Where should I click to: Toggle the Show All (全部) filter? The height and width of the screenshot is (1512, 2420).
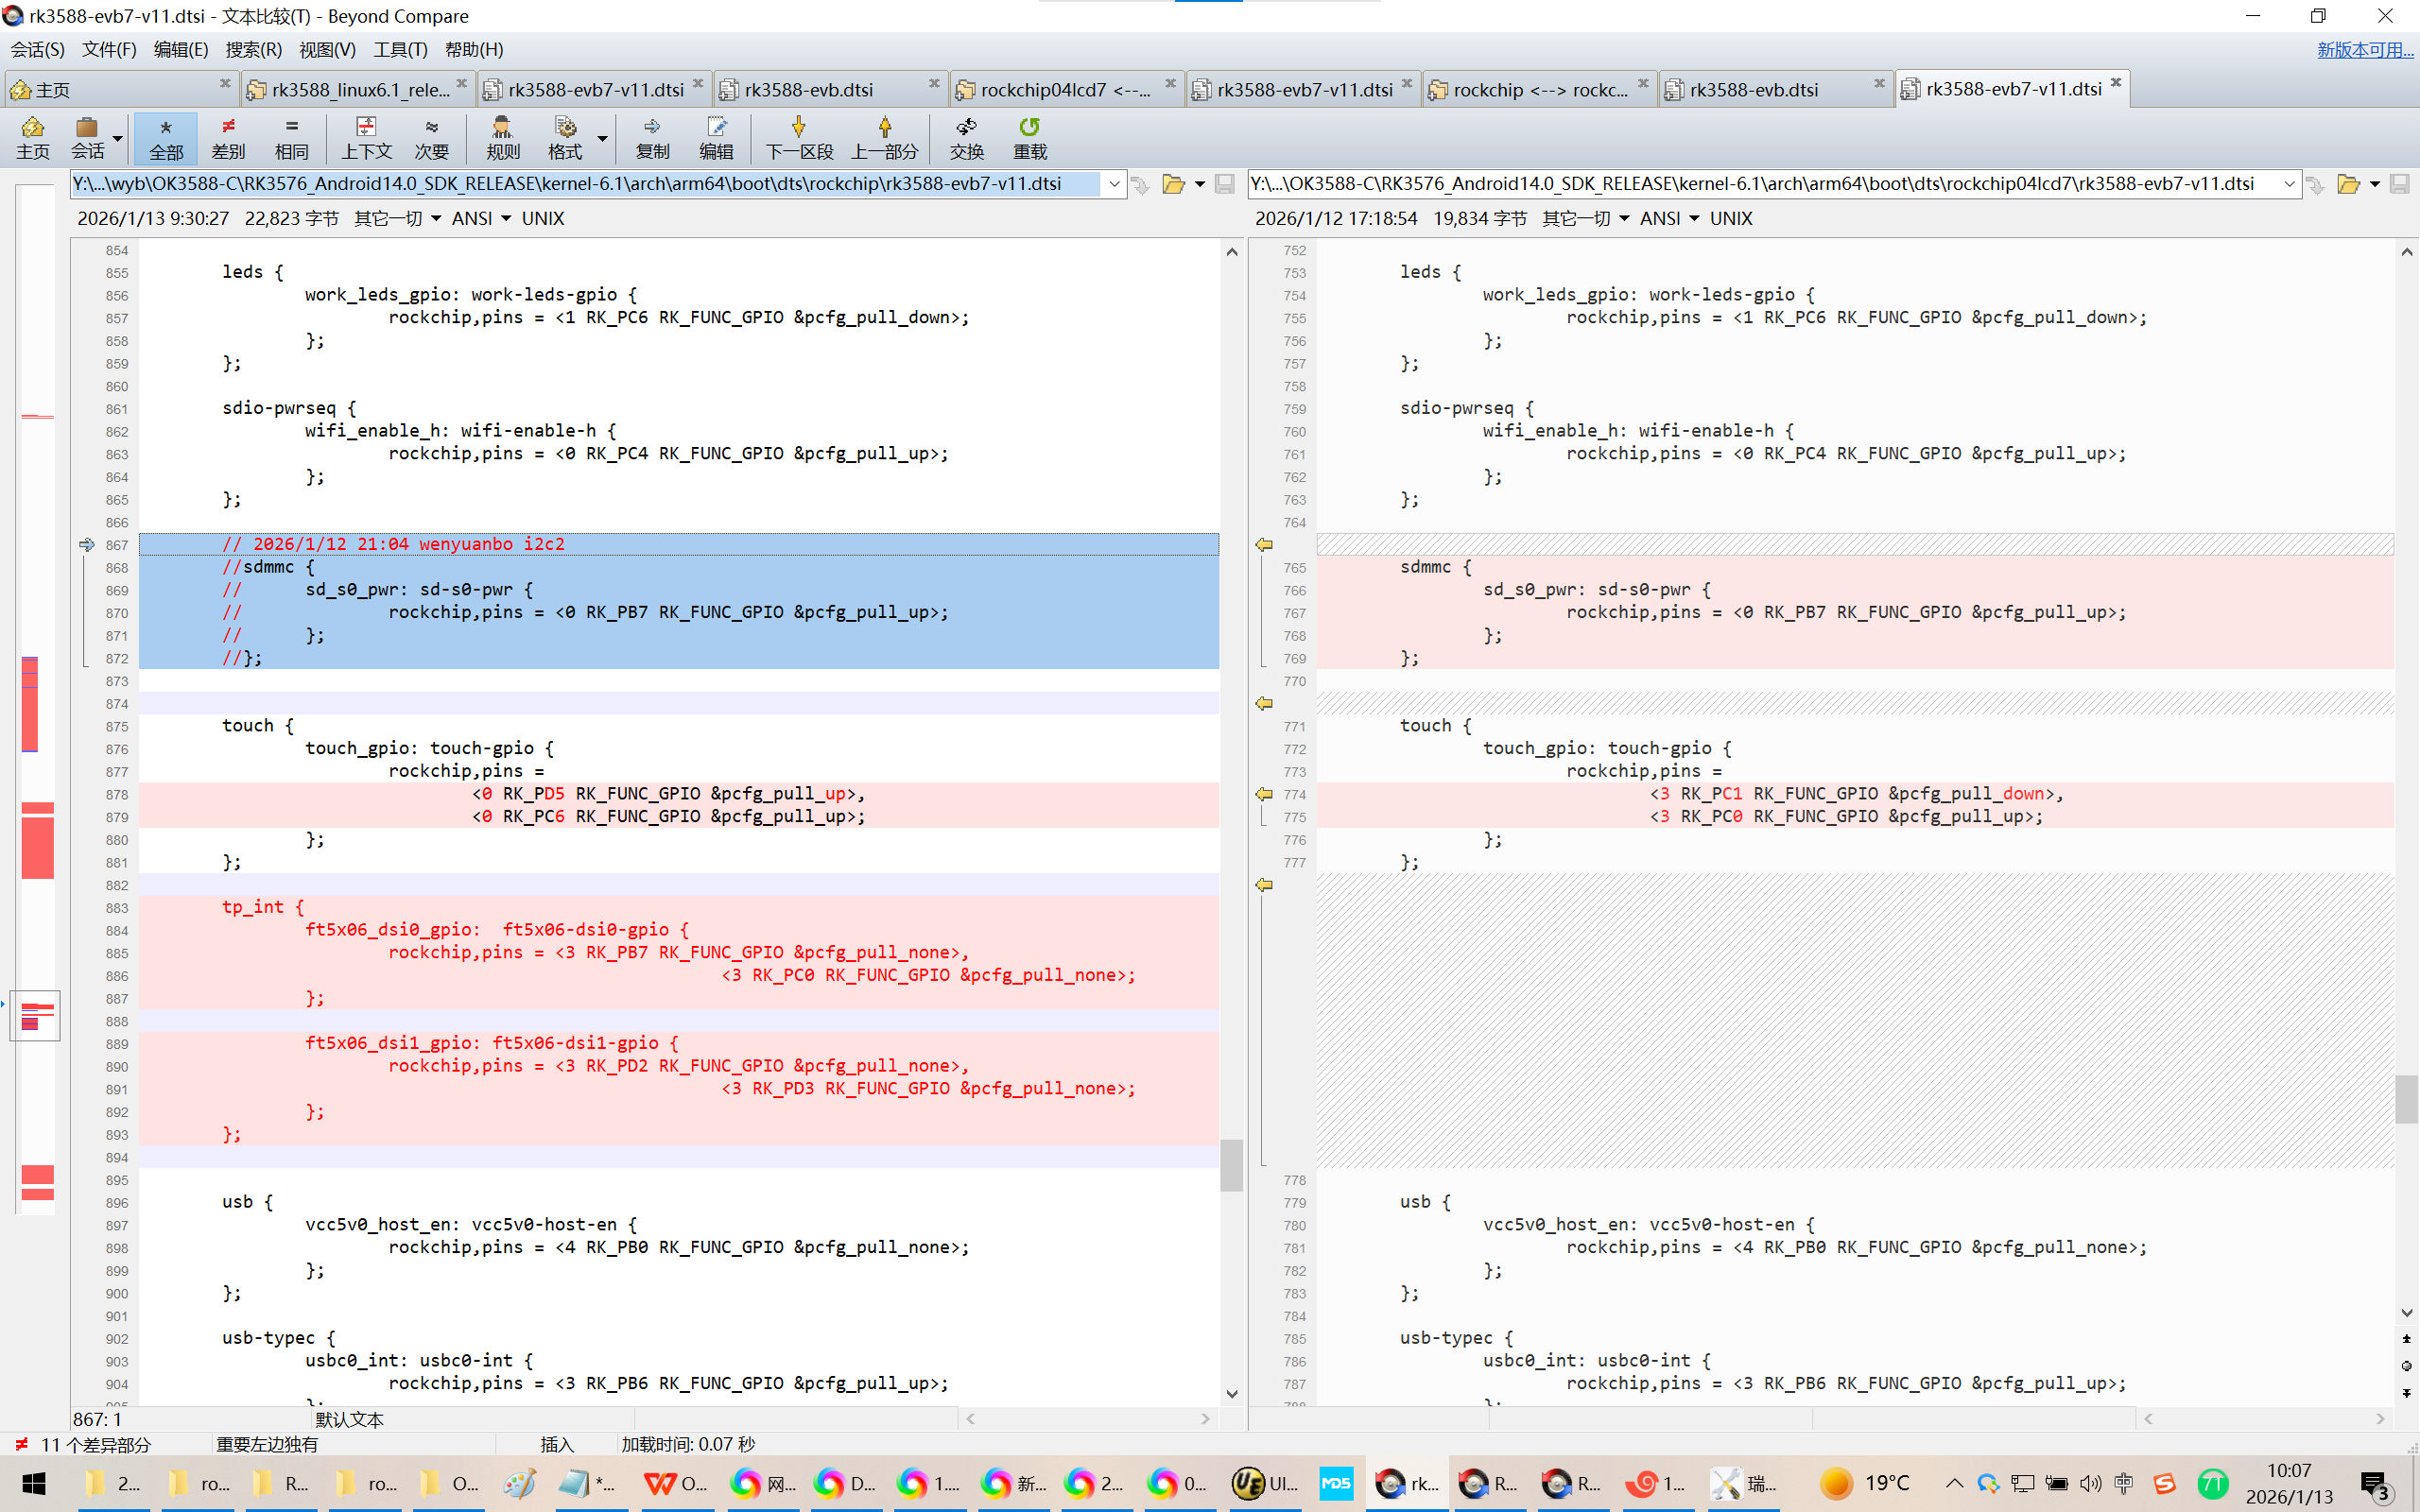pos(166,137)
